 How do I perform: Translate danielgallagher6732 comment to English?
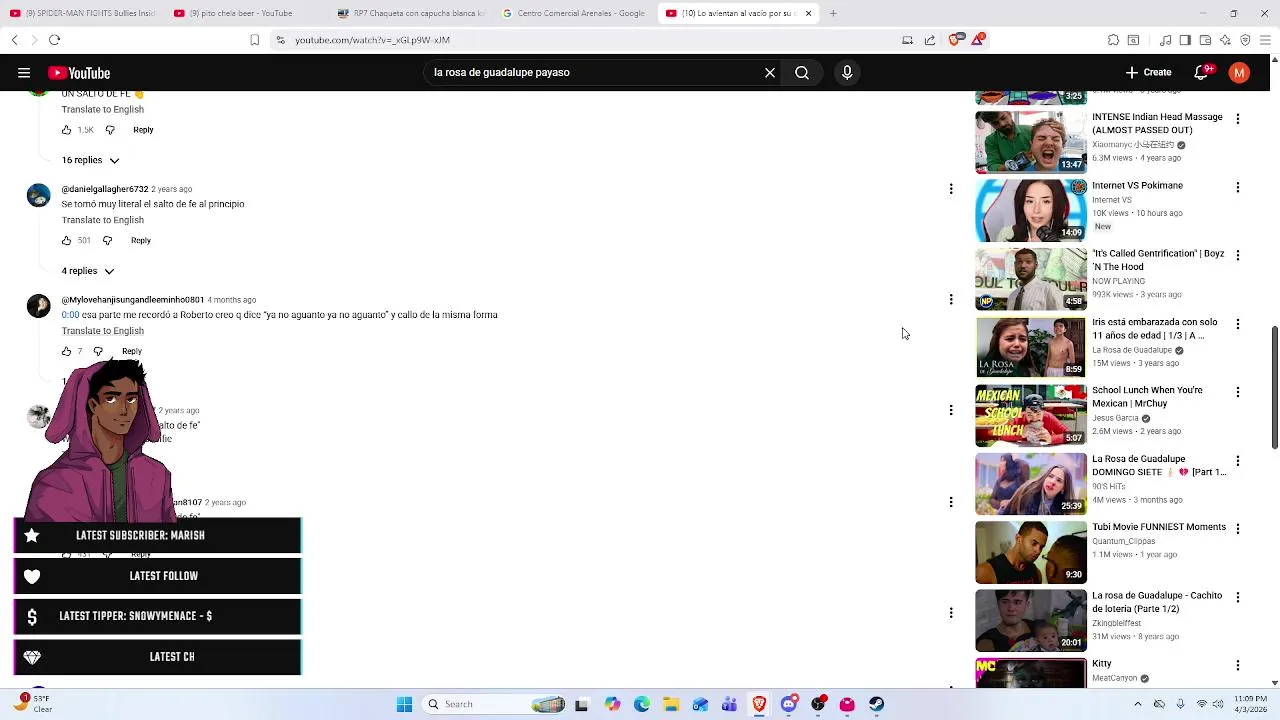coord(103,220)
